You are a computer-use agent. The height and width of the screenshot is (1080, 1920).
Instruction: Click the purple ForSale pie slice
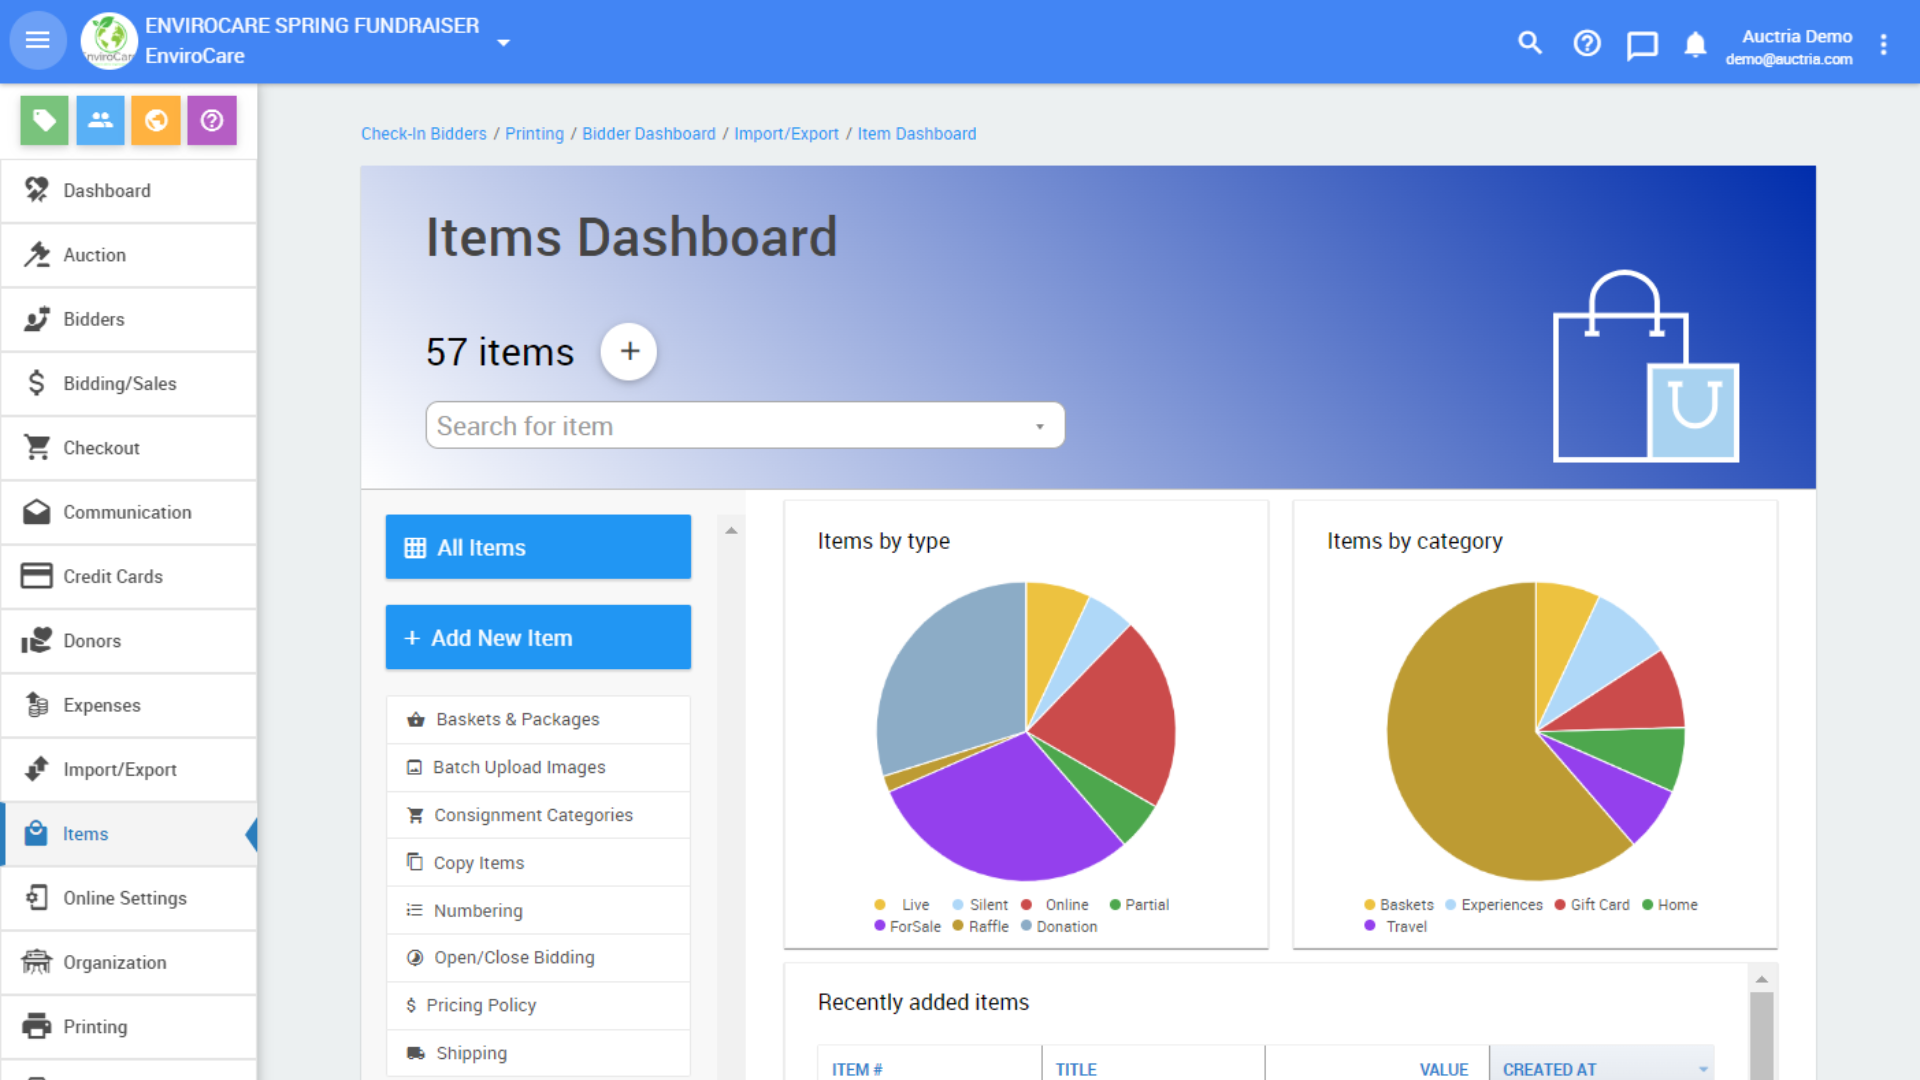1000,810
